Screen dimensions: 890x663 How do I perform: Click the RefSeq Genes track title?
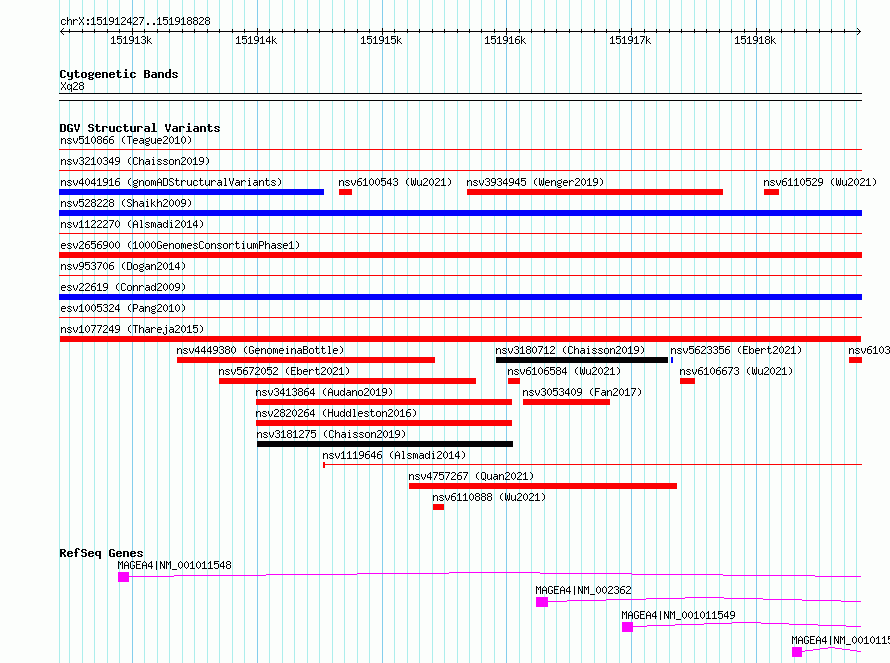tap(101, 553)
